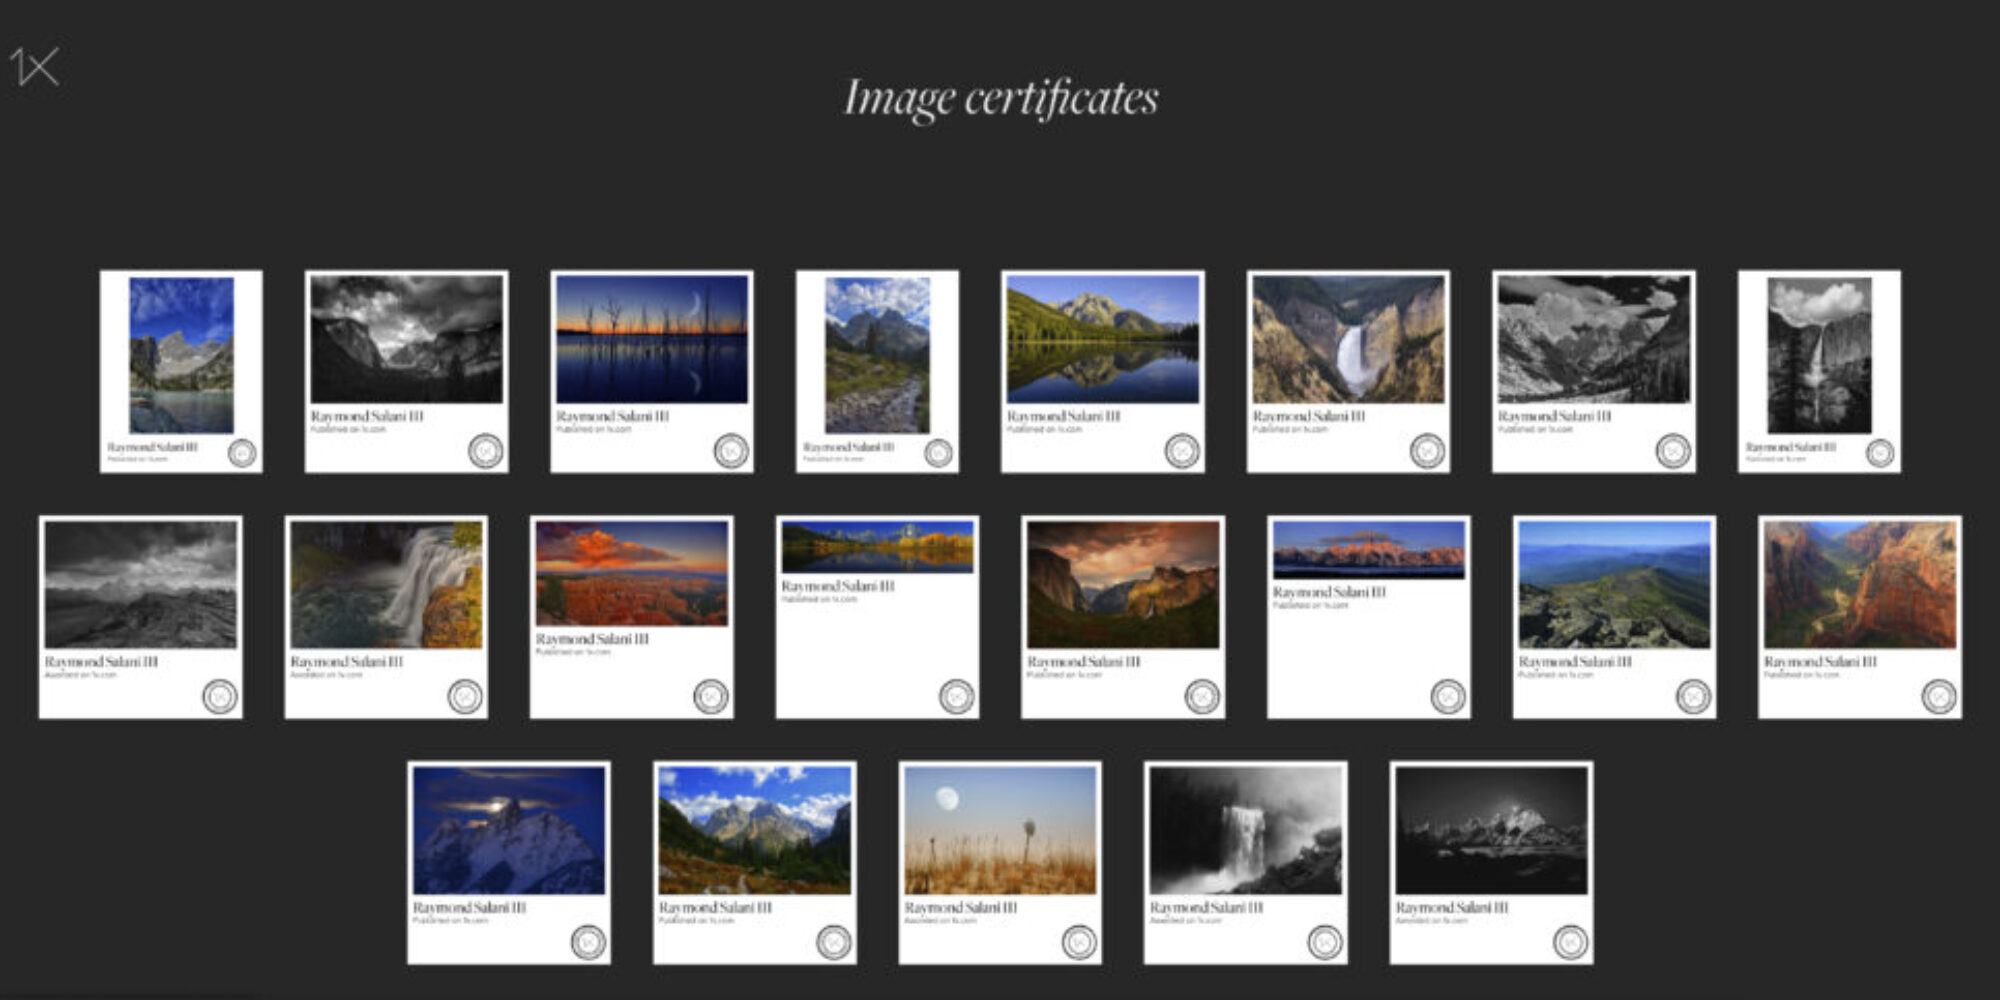The width and height of the screenshot is (2000, 1000).
Task: Click the seal on the crescent moon lake certificate
Action: tap(731, 450)
